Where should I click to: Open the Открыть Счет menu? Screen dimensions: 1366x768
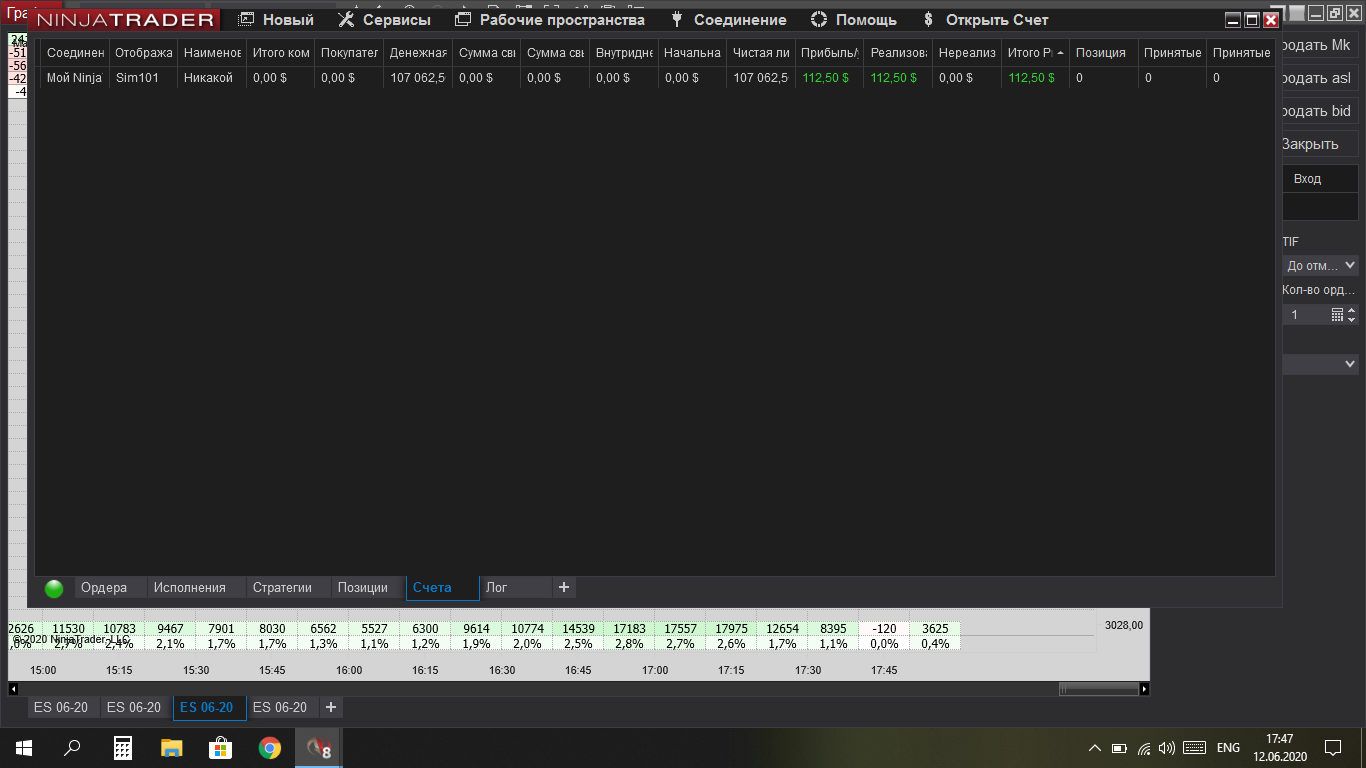tap(985, 20)
